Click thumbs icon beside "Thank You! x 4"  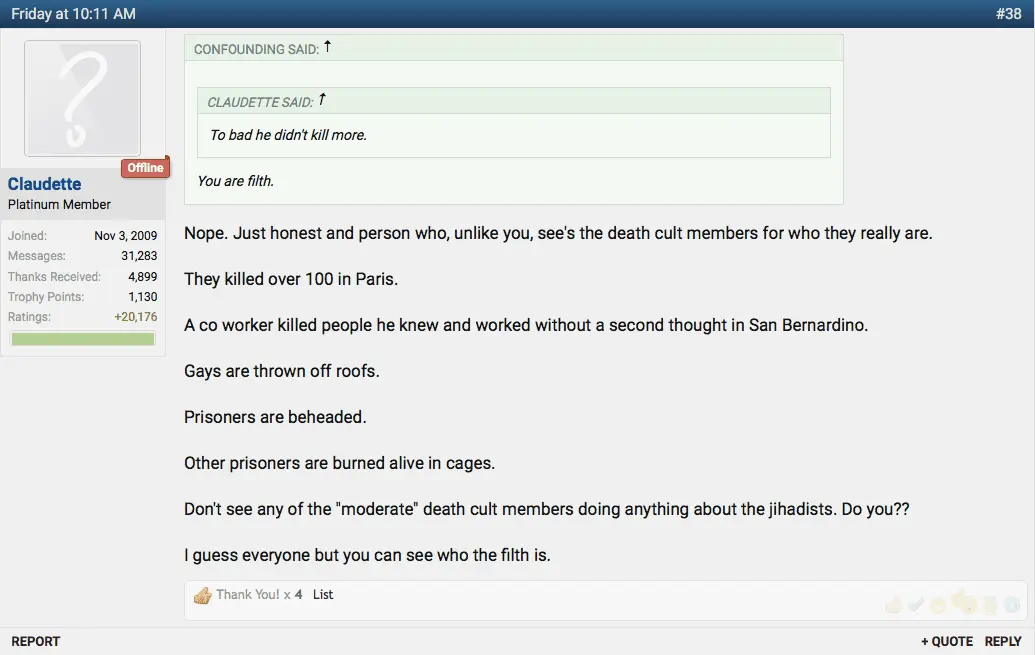coord(203,595)
